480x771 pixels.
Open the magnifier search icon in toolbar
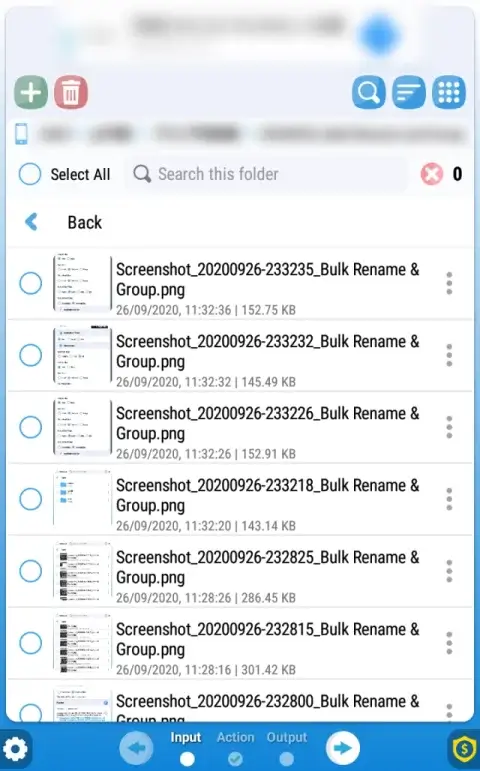point(369,92)
